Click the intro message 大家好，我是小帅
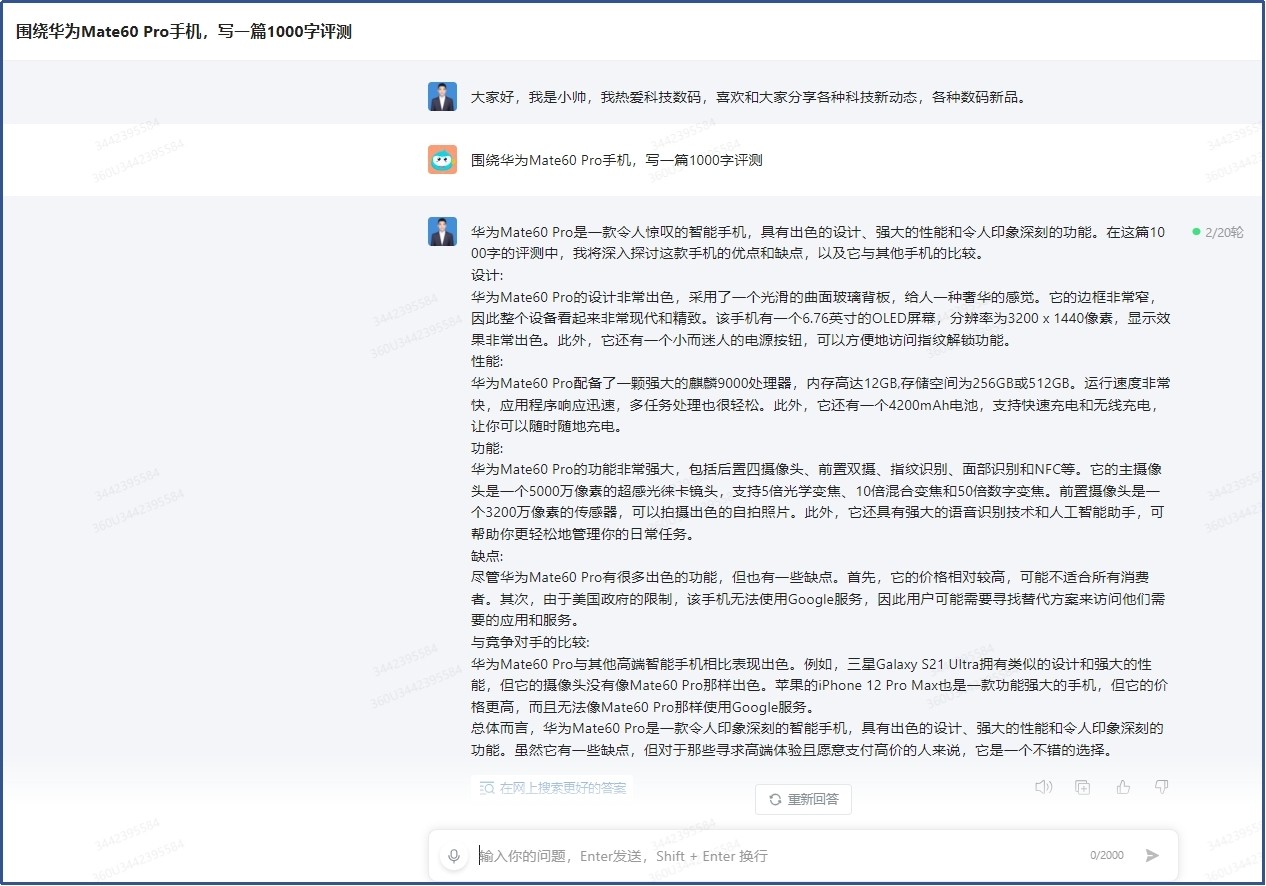Image resolution: width=1266 pixels, height=886 pixels. coord(749,98)
